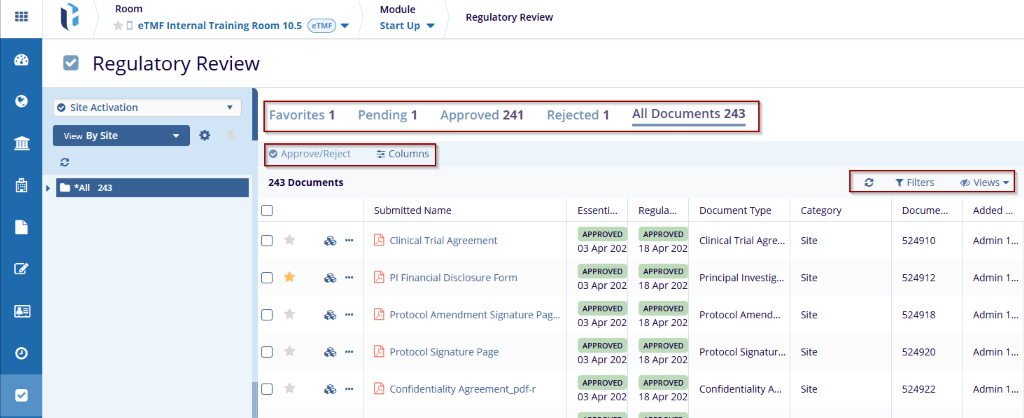Open the institution building icon in sidebar
This screenshot has height=418, width=1024.
click(21, 145)
